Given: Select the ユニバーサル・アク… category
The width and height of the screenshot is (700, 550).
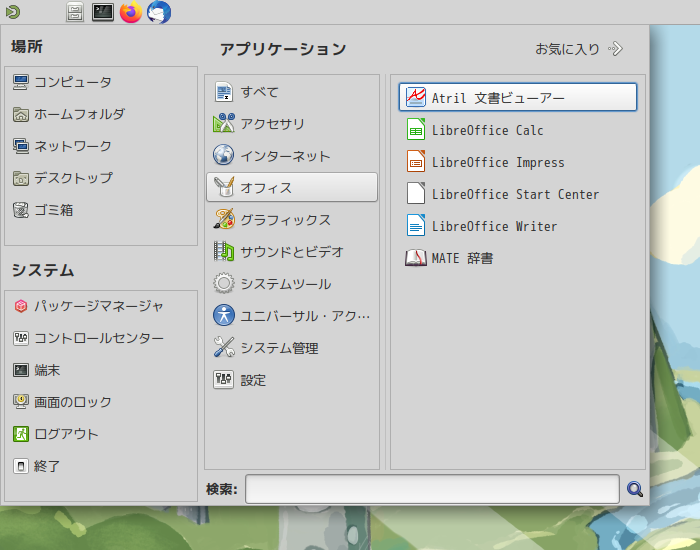Looking at the screenshot, I should coord(292,316).
